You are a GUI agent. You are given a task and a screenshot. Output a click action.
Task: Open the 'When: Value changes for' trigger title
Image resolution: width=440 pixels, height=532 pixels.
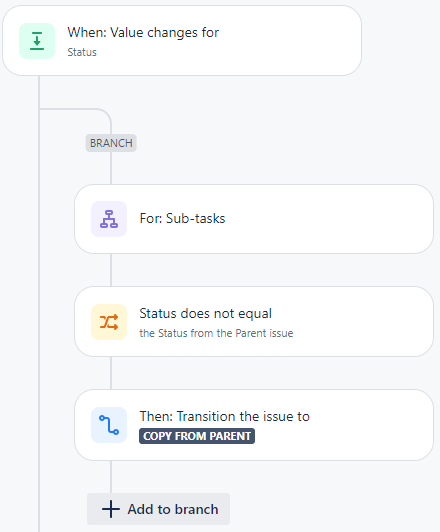(x=143, y=33)
